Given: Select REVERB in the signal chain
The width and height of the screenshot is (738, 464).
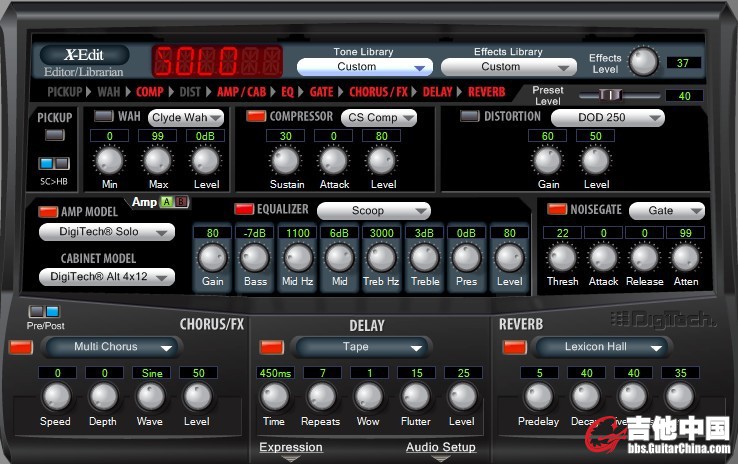Looking at the screenshot, I should [x=487, y=92].
